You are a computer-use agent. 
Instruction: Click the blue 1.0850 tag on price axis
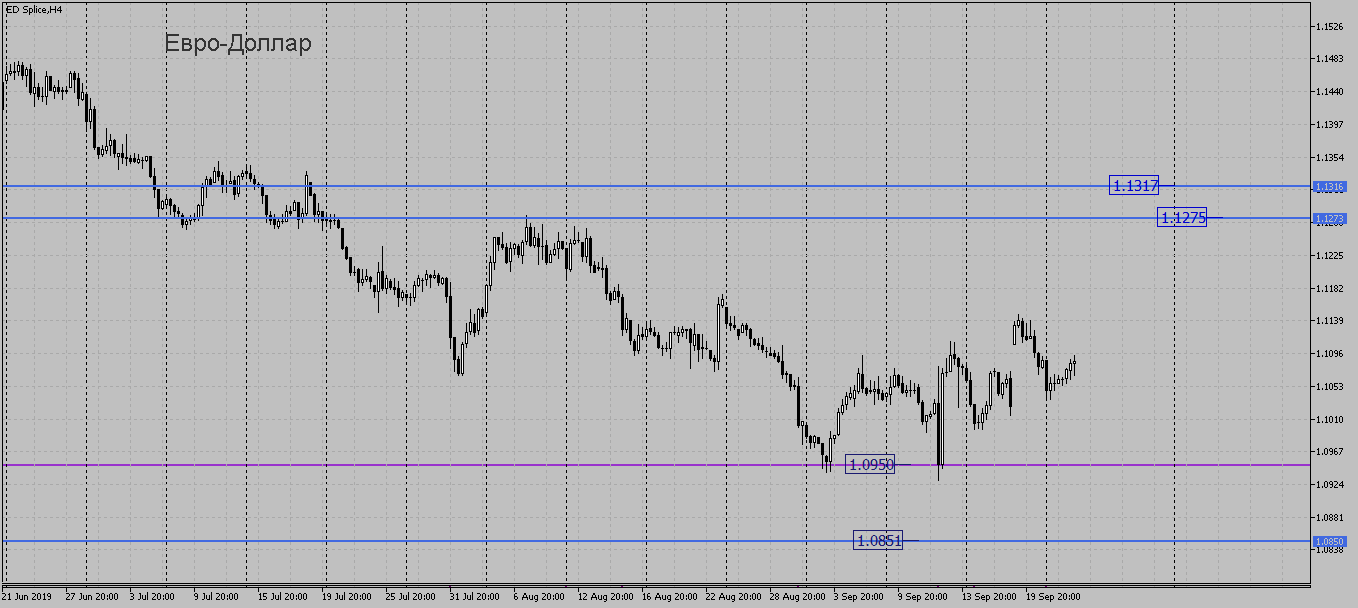pyautogui.click(x=1330, y=541)
